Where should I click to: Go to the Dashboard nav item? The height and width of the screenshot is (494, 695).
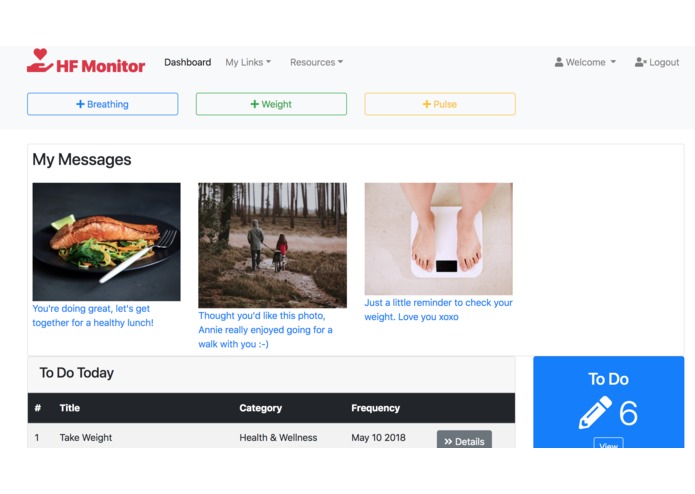[187, 62]
